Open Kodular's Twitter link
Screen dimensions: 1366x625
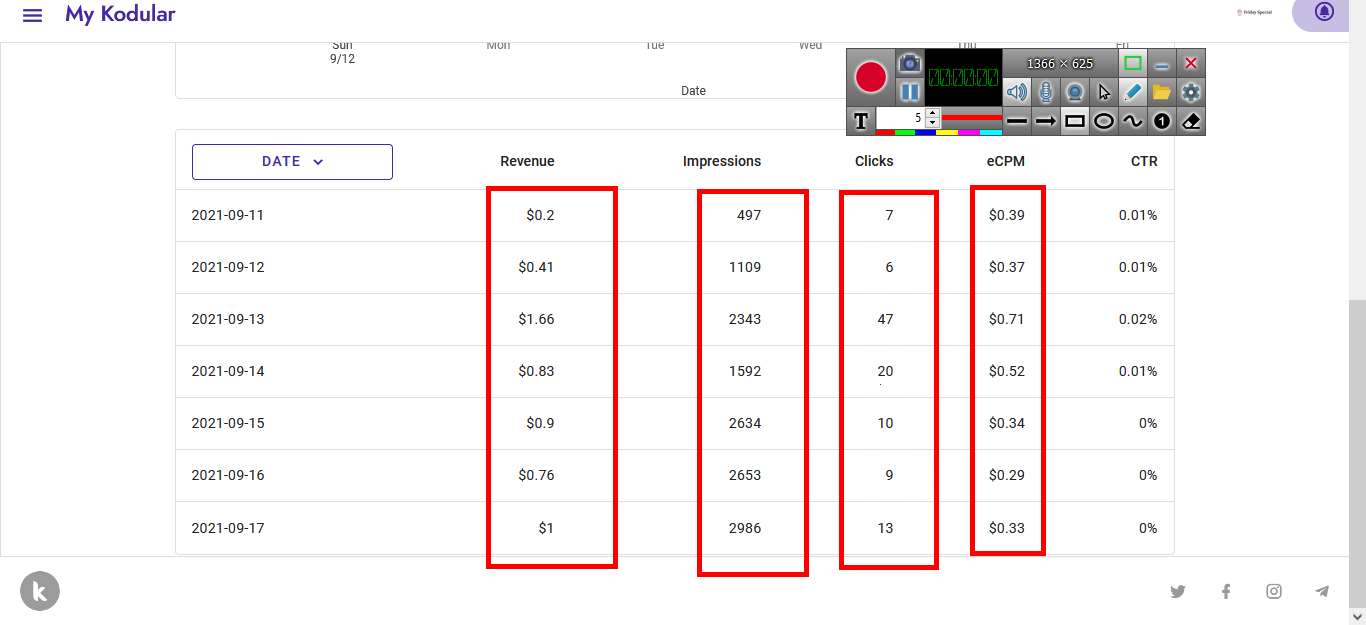pyautogui.click(x=1178, y=591)
